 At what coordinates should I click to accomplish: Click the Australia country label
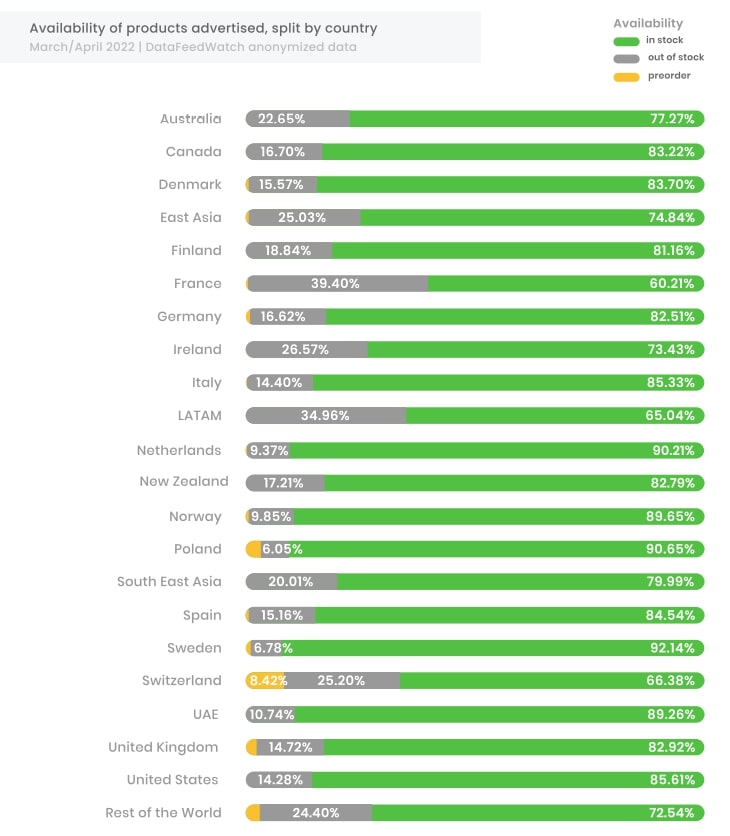pos(190,118)
